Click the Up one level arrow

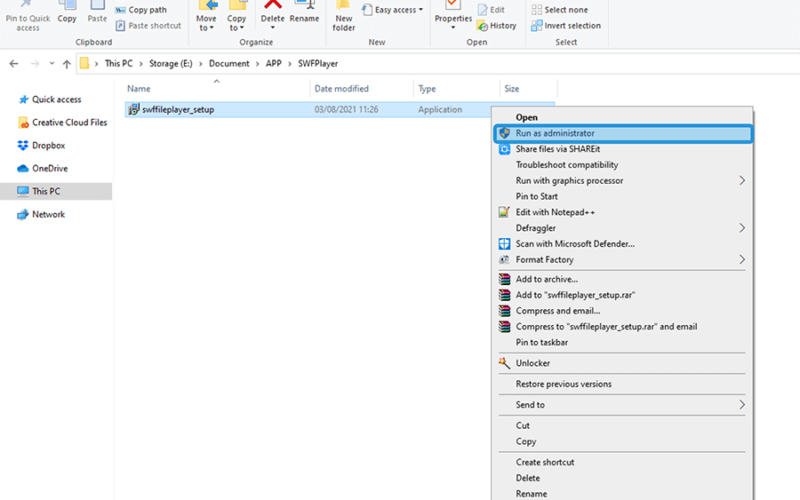[x=67, y=64]
